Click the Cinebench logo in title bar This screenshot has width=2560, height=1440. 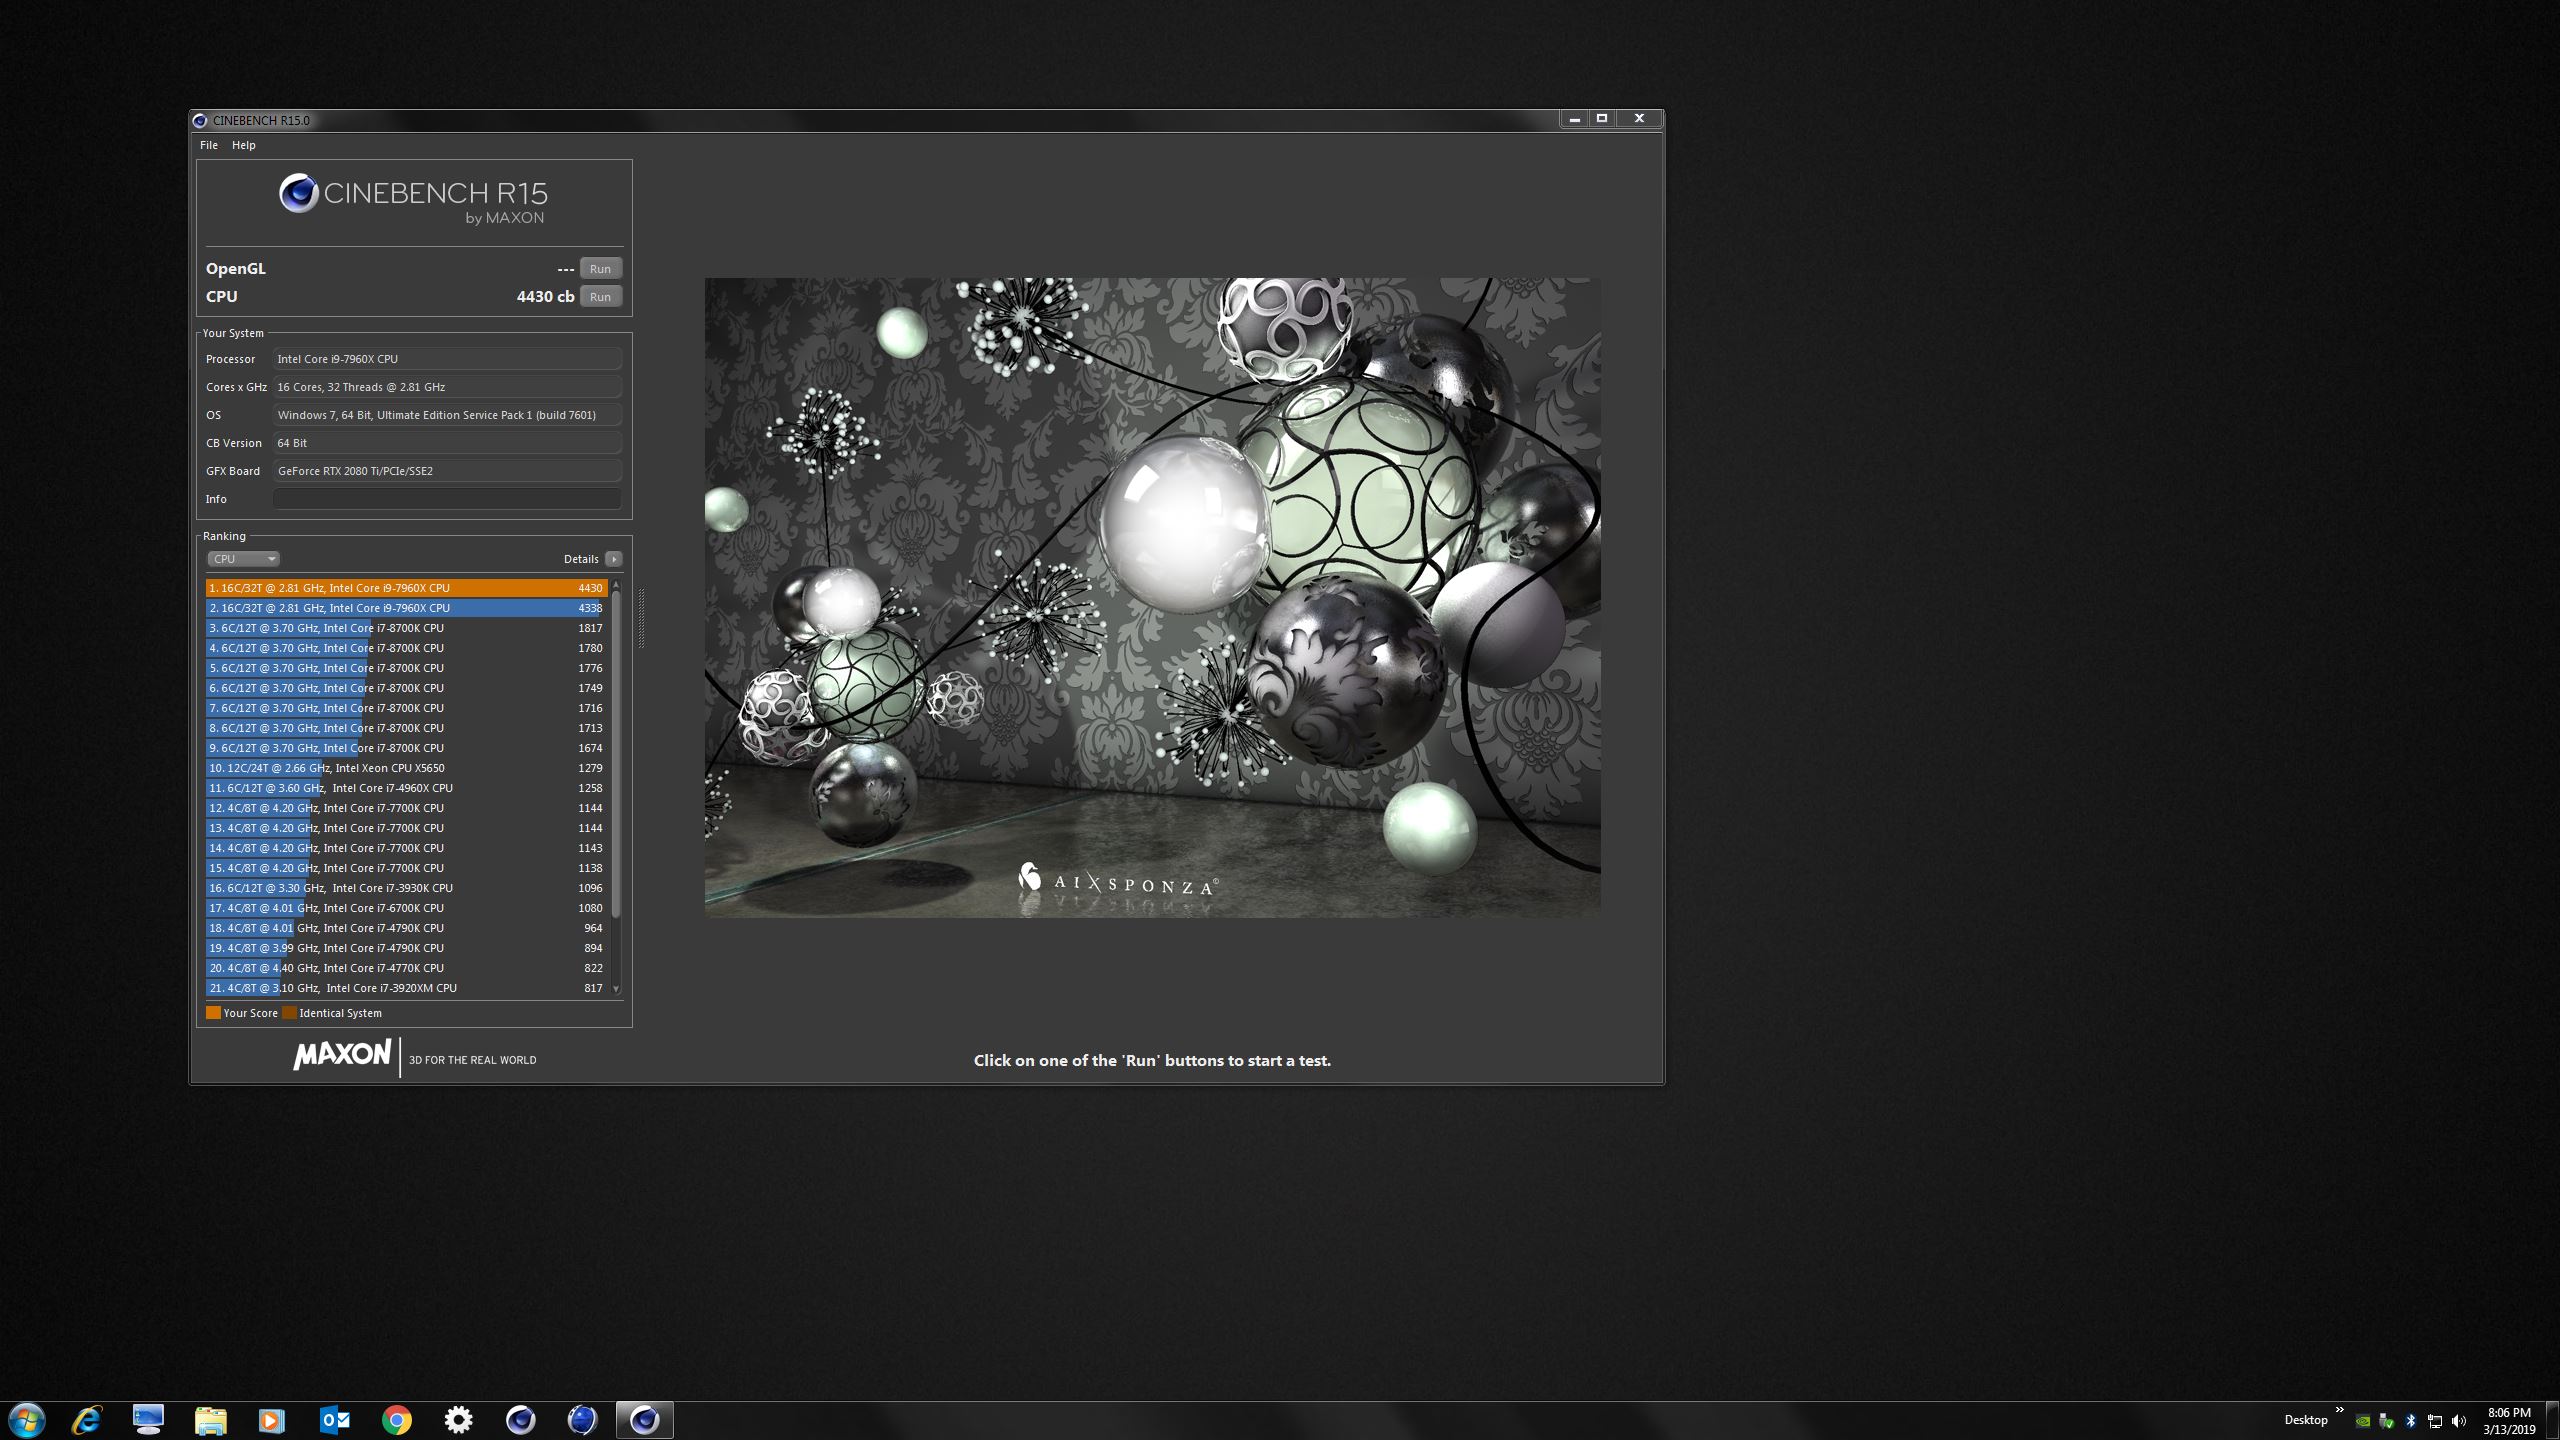click(200, 120)
